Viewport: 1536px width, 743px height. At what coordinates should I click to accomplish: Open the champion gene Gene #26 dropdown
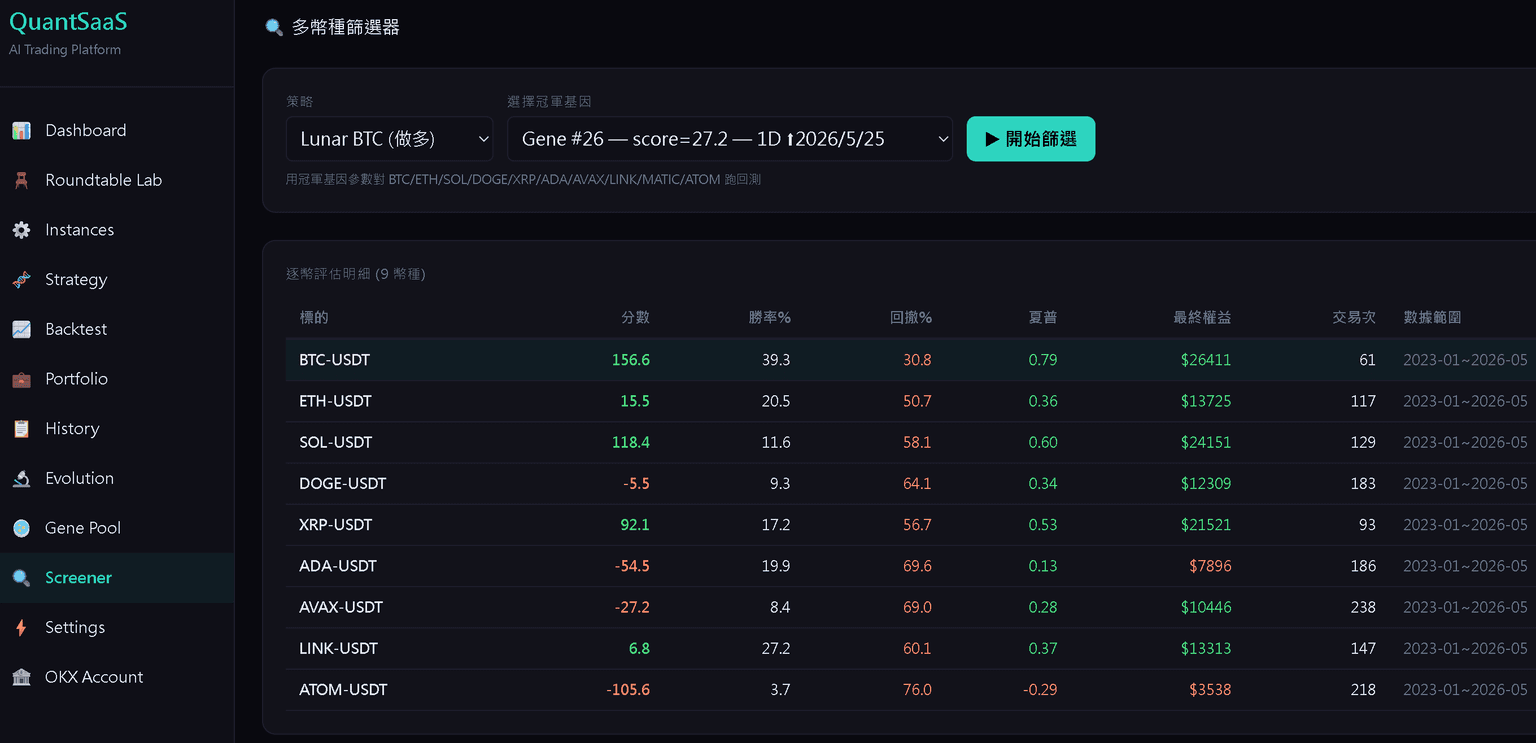[x=730, y=139]
